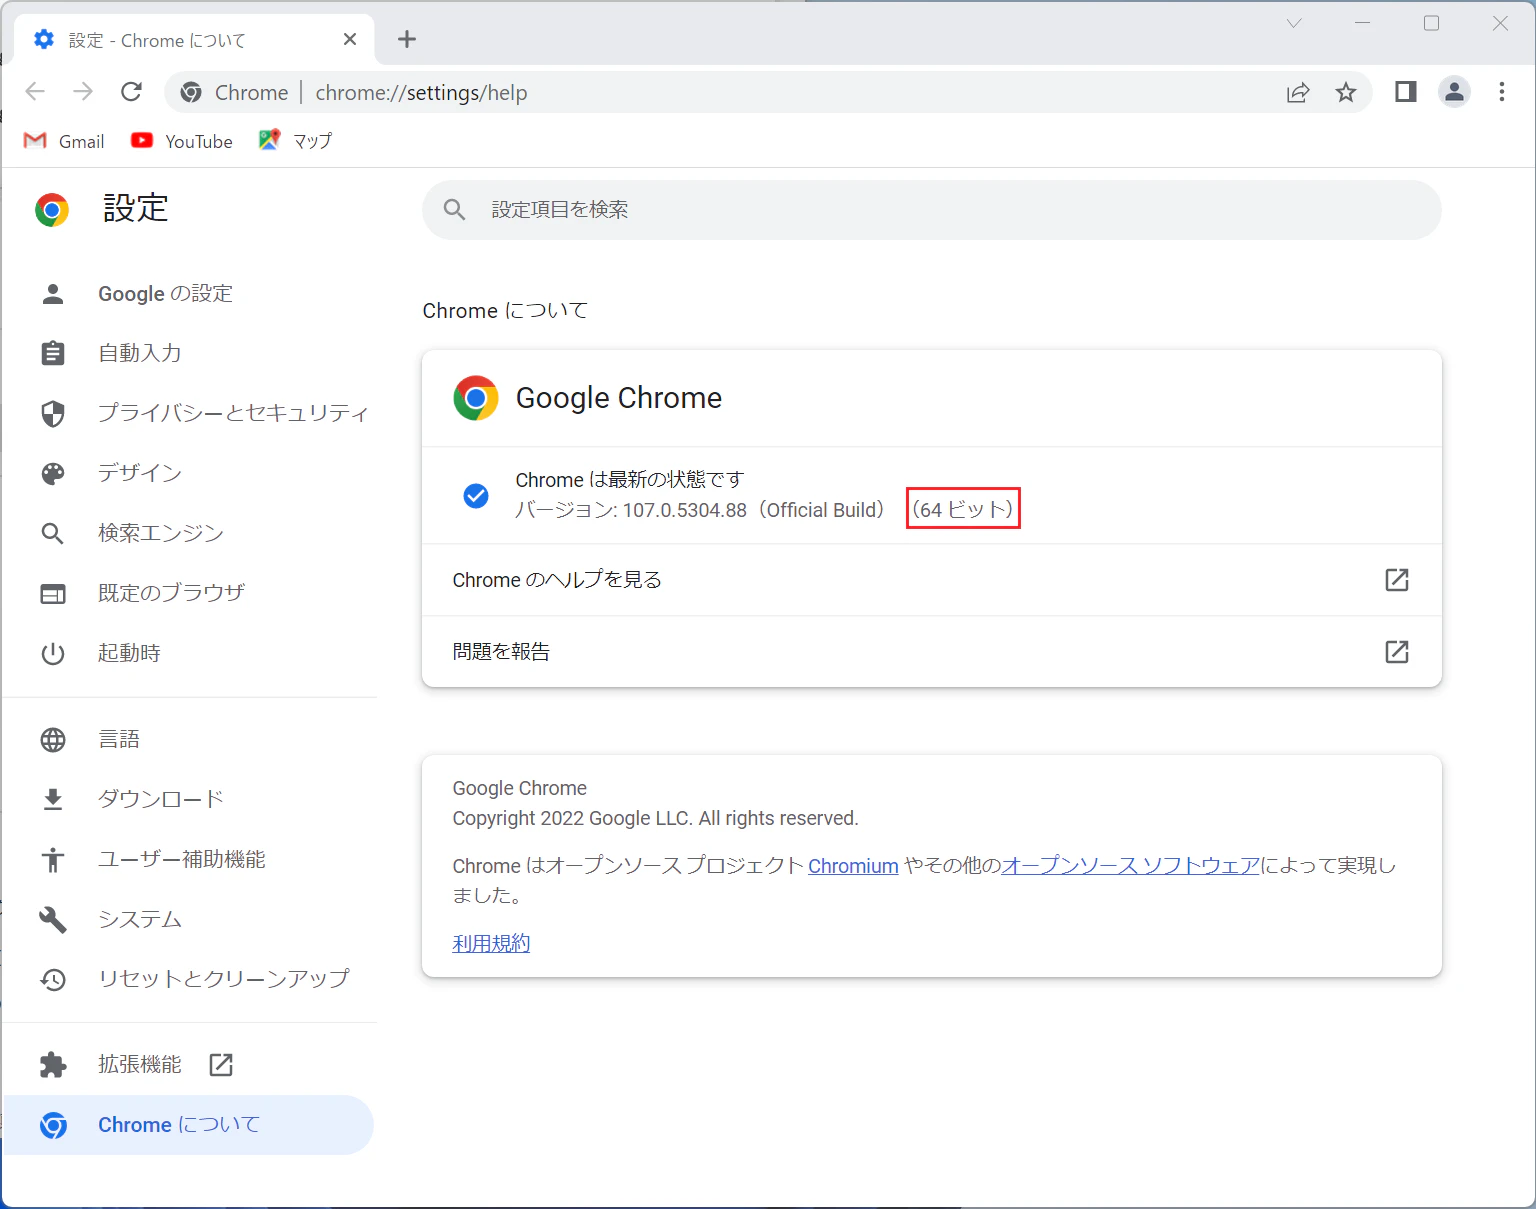Click the restore icon for リセットとクリーンアップ
The height and width of the screenshot is (1209, 1536).
[x=53, y=979]
